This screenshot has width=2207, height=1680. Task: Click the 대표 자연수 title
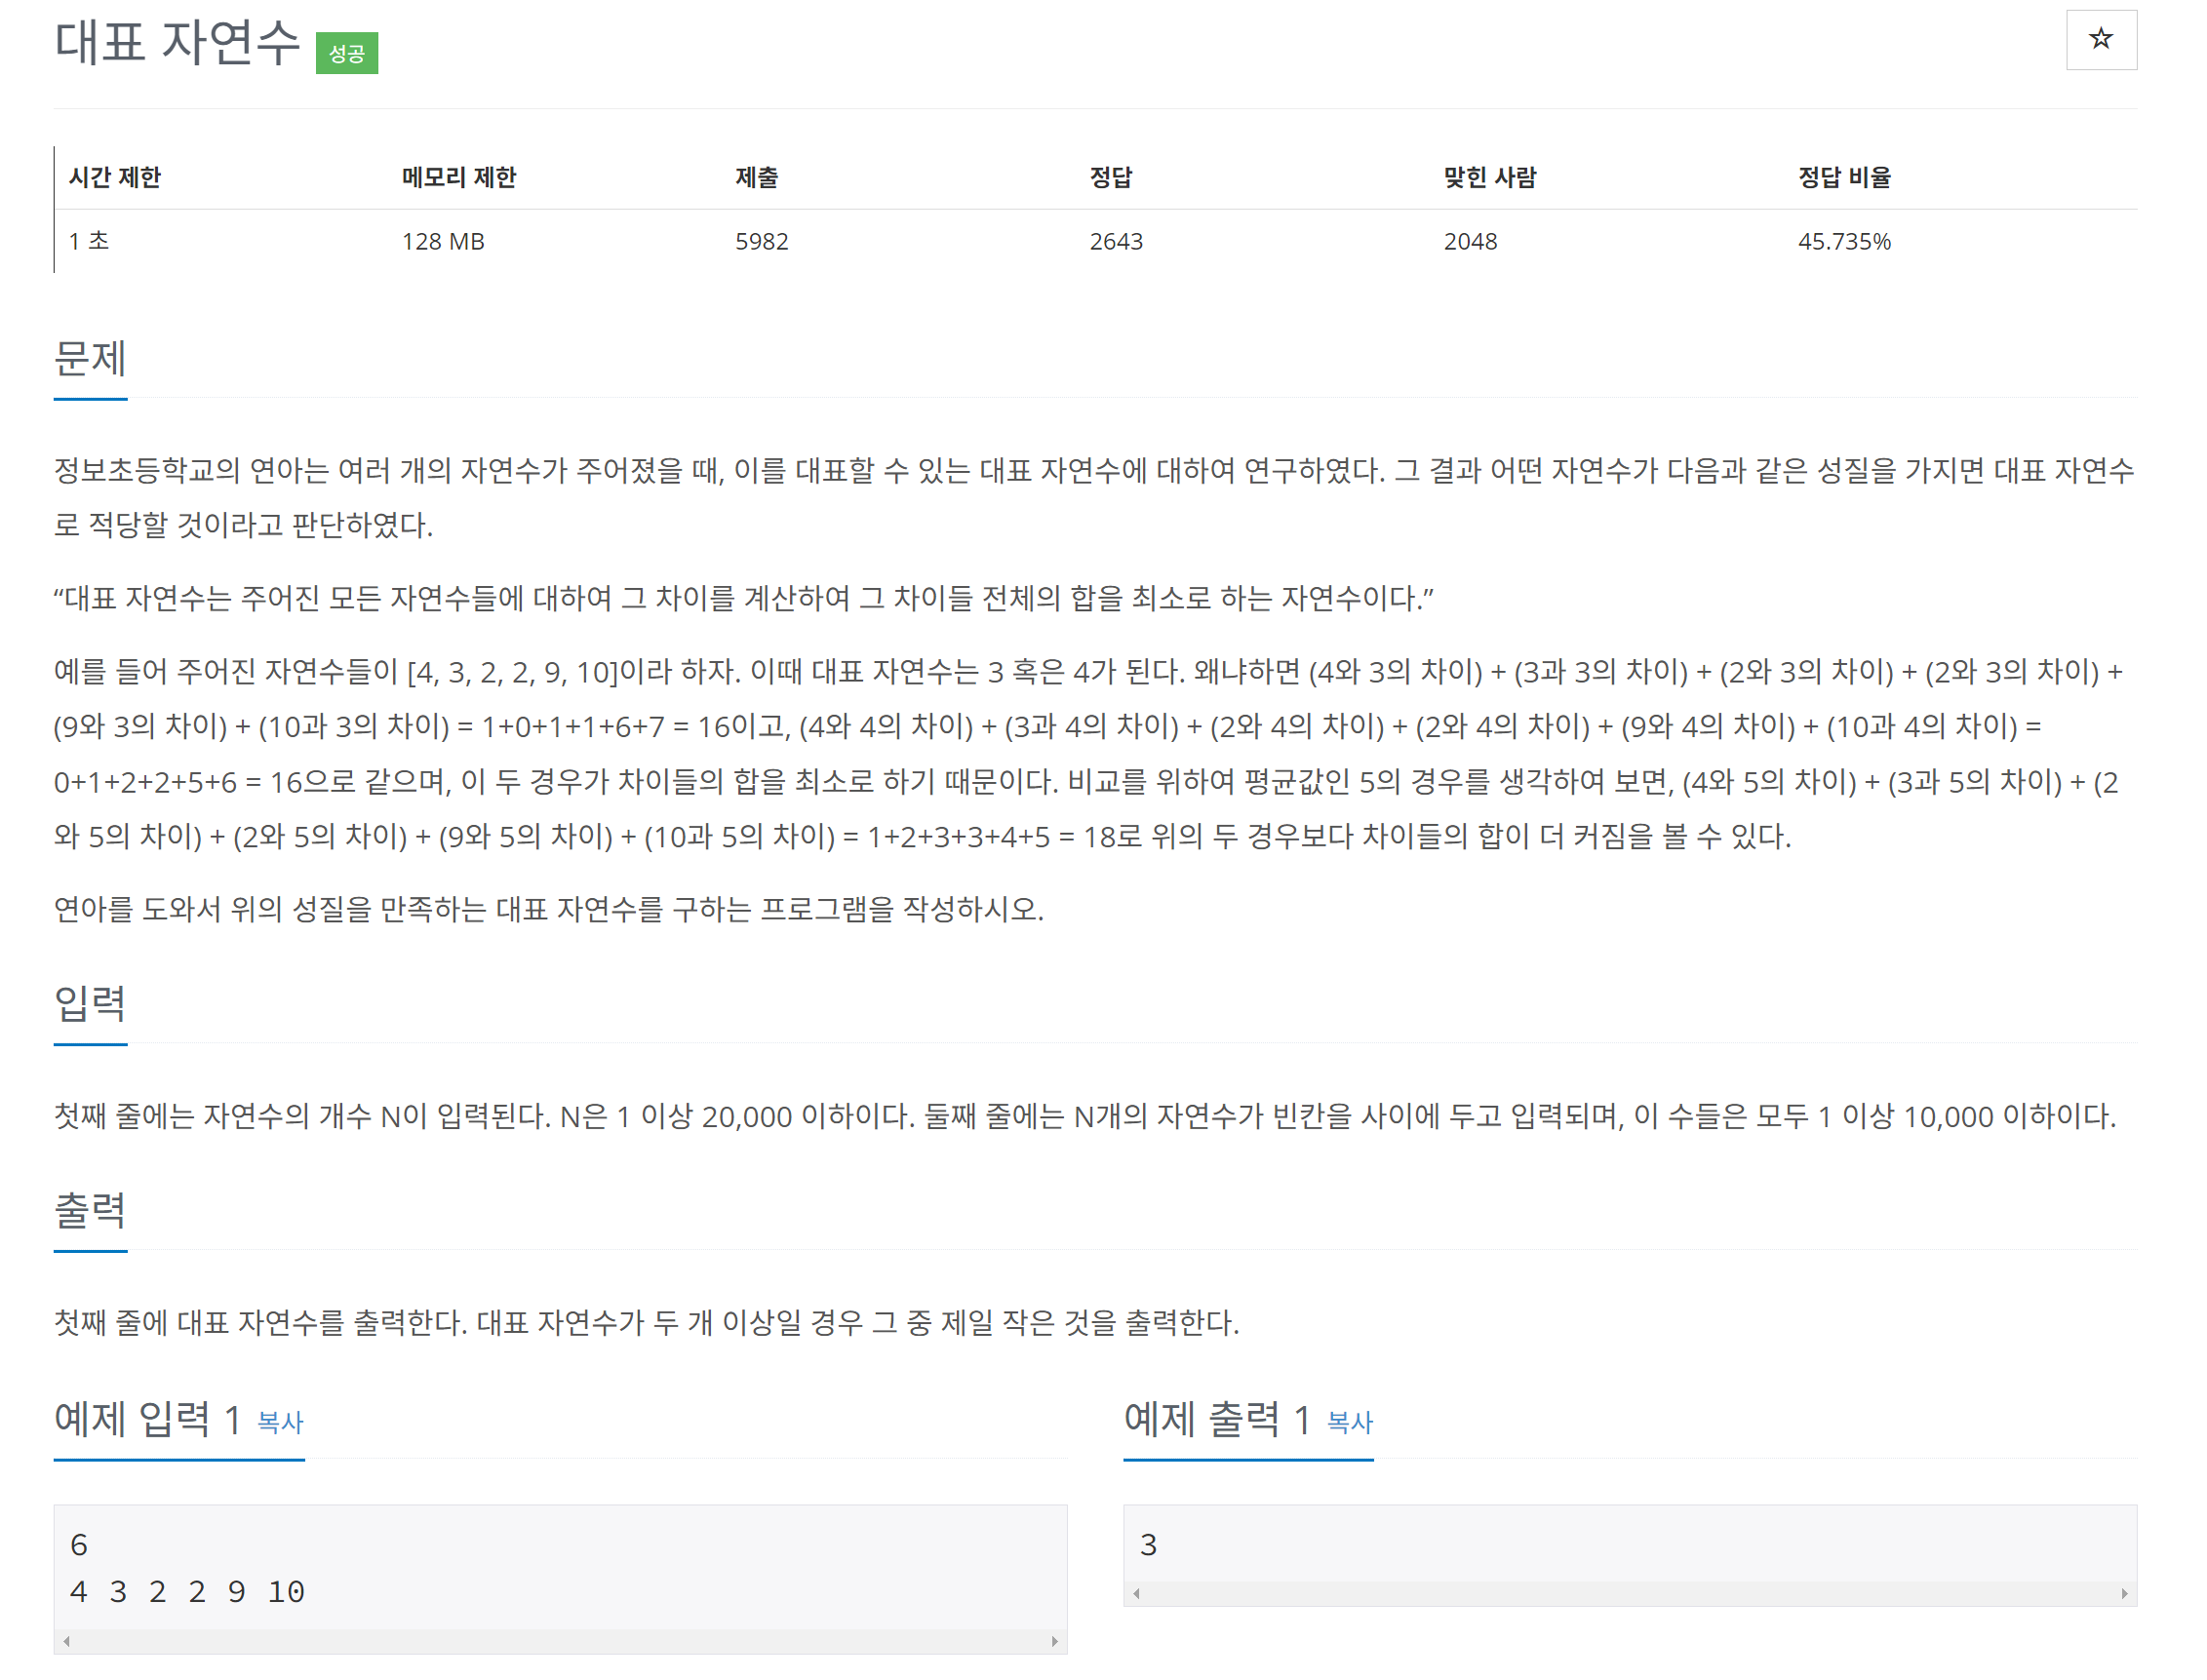(177, 43)
